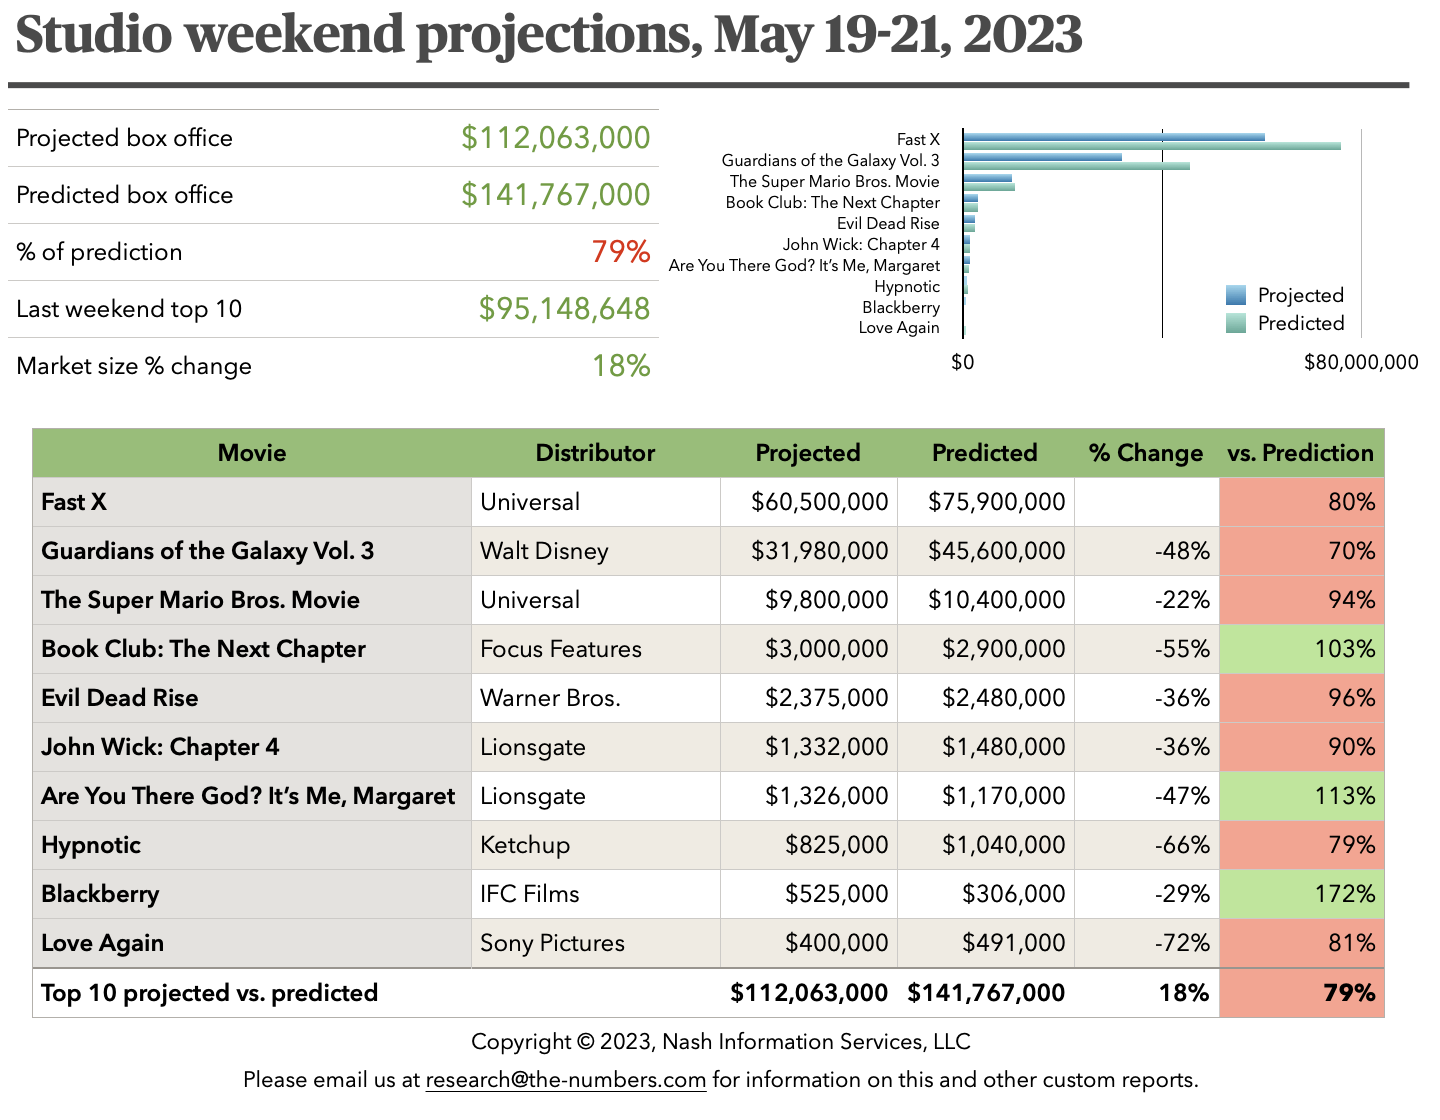
Task: Select the Fast X movie title cell
Action: [74, 502]
